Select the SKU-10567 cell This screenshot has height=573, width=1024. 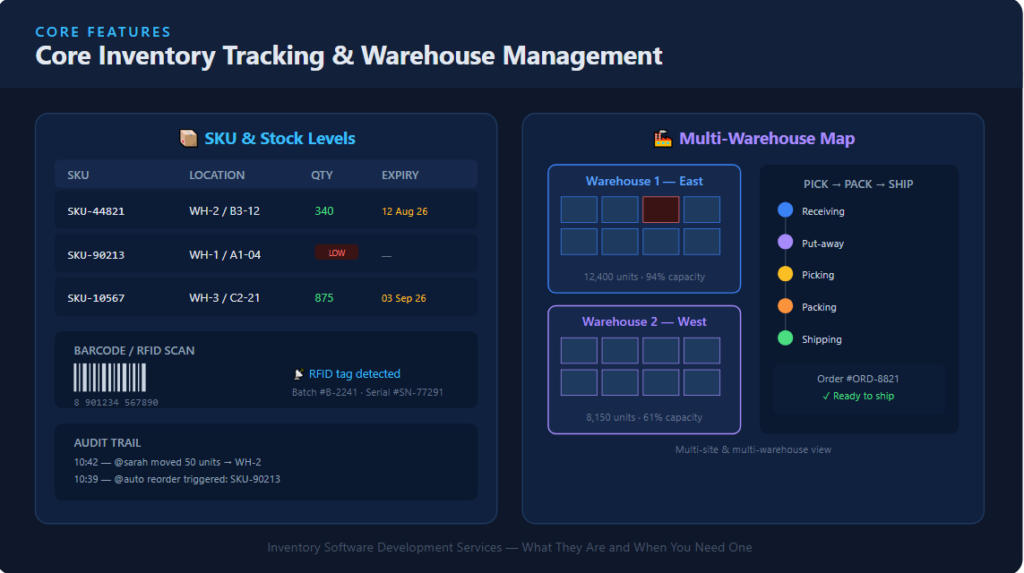[95, 298]
